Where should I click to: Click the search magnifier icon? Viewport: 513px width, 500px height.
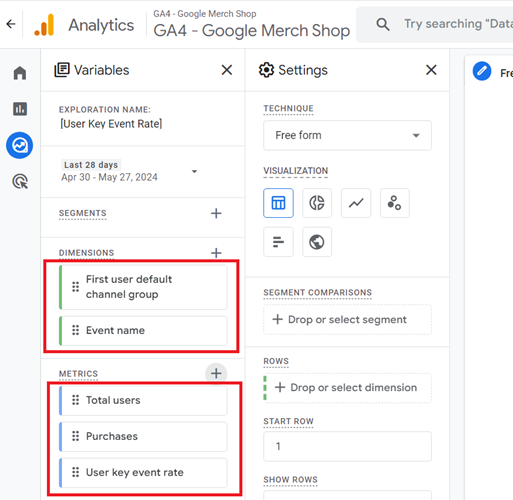383,24
